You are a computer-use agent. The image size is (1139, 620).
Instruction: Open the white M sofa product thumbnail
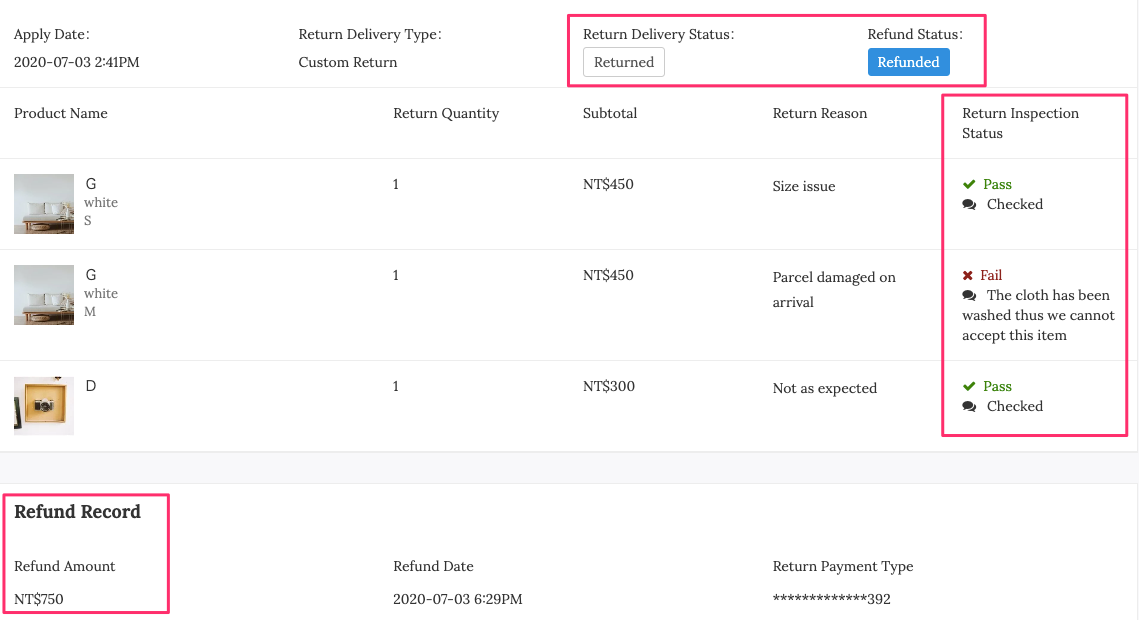pos(44,295)
